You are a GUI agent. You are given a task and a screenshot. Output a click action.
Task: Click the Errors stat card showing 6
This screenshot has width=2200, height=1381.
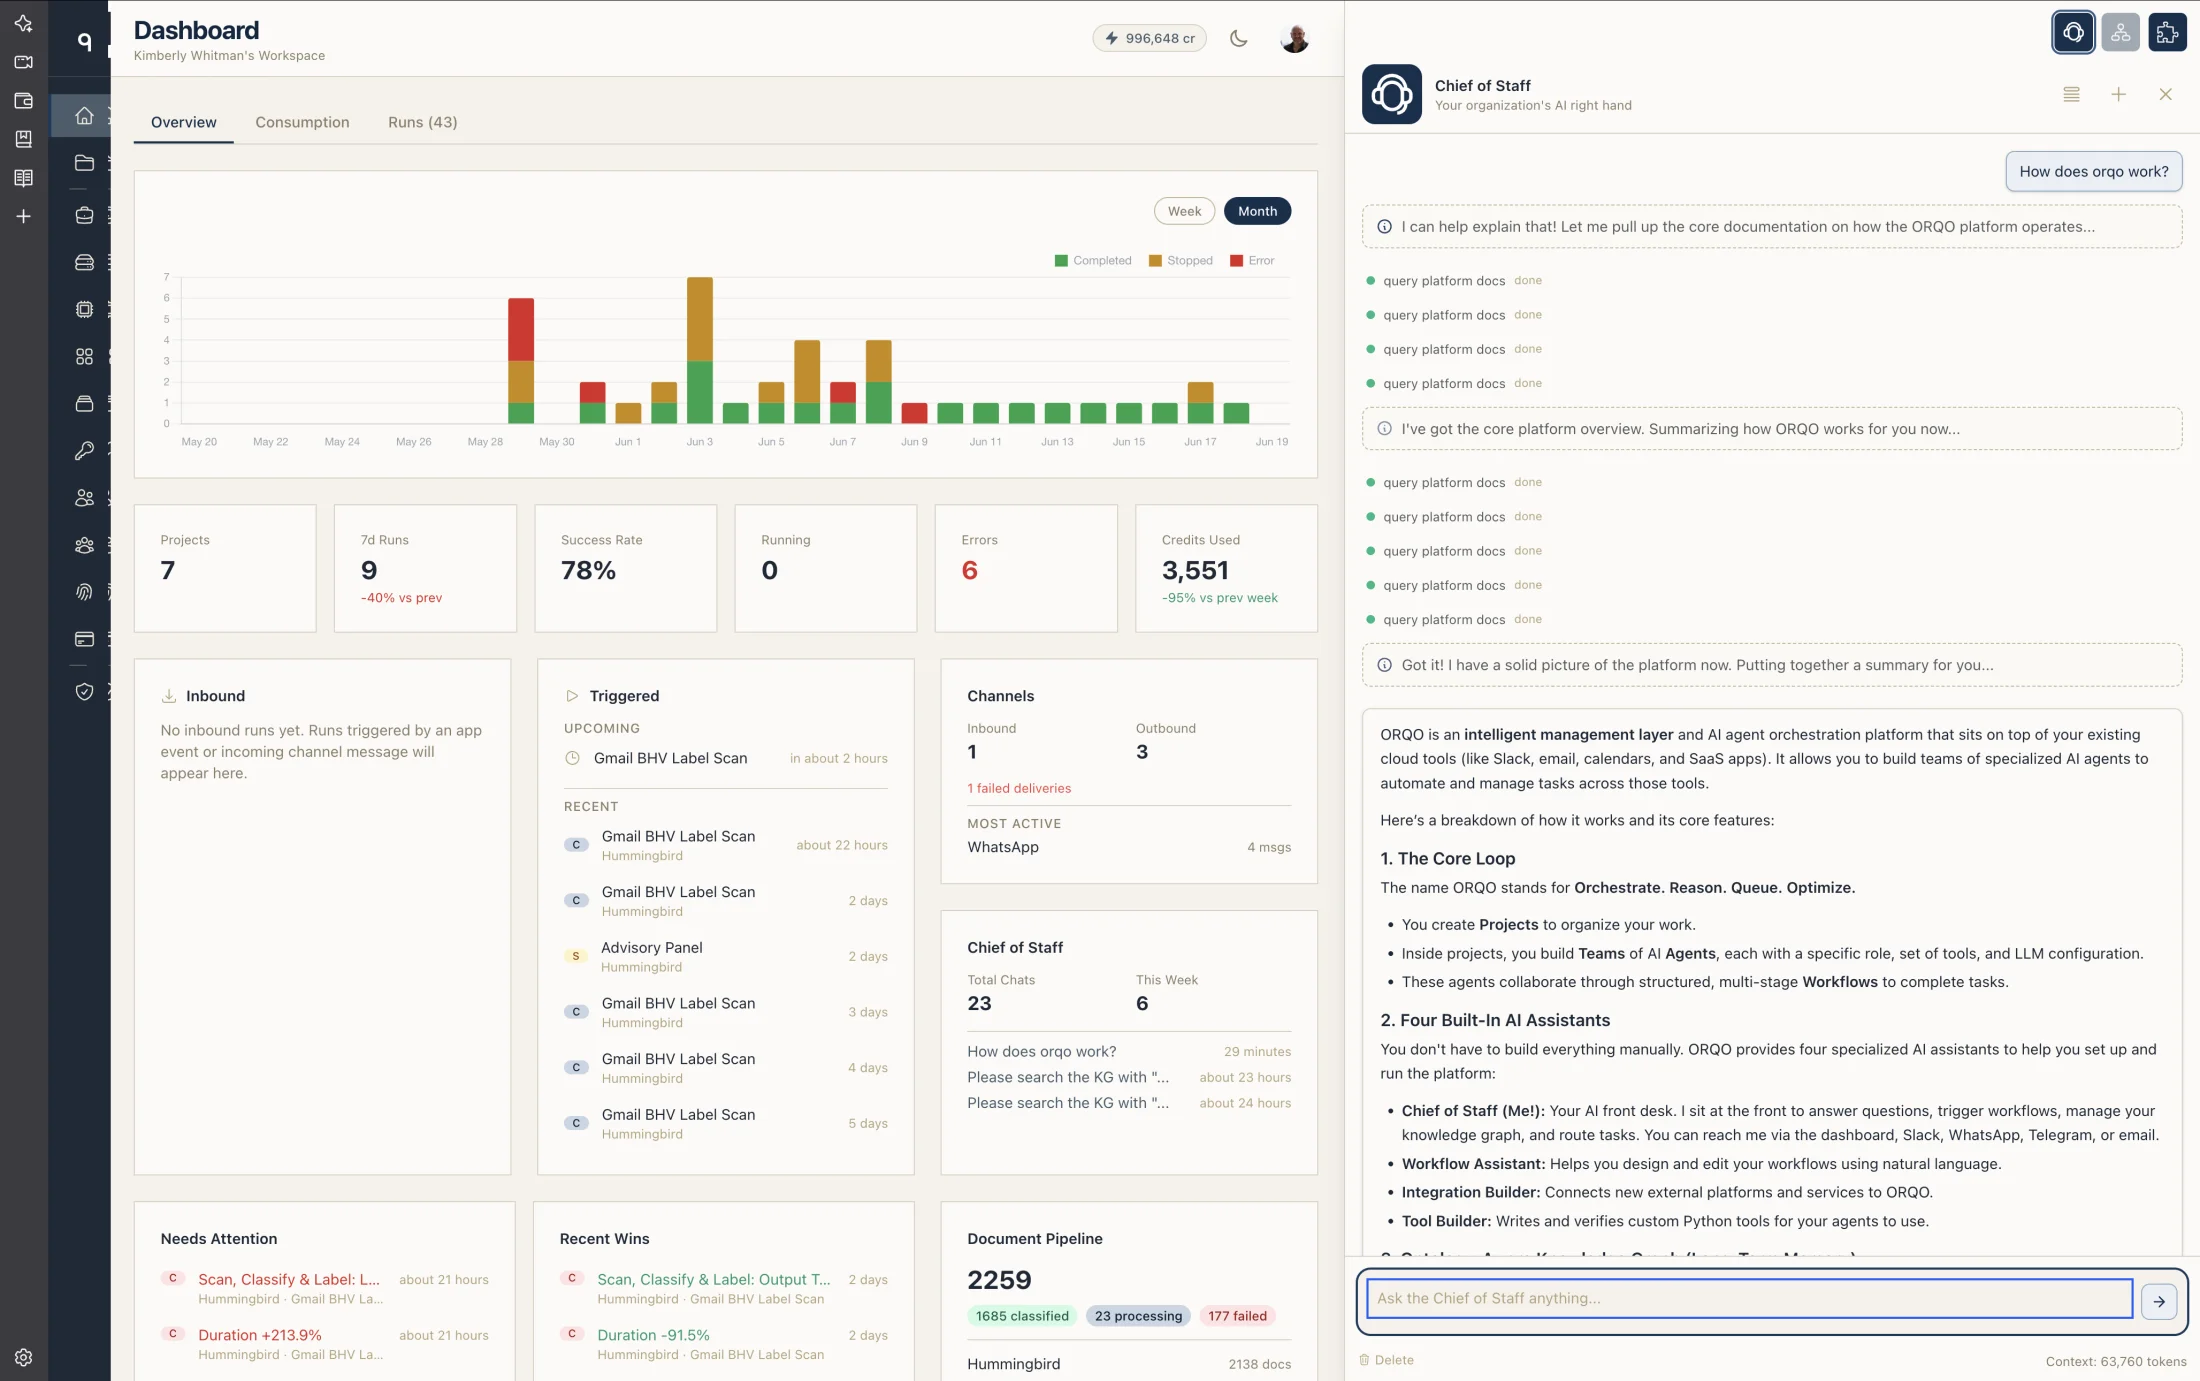point(1026,568)
